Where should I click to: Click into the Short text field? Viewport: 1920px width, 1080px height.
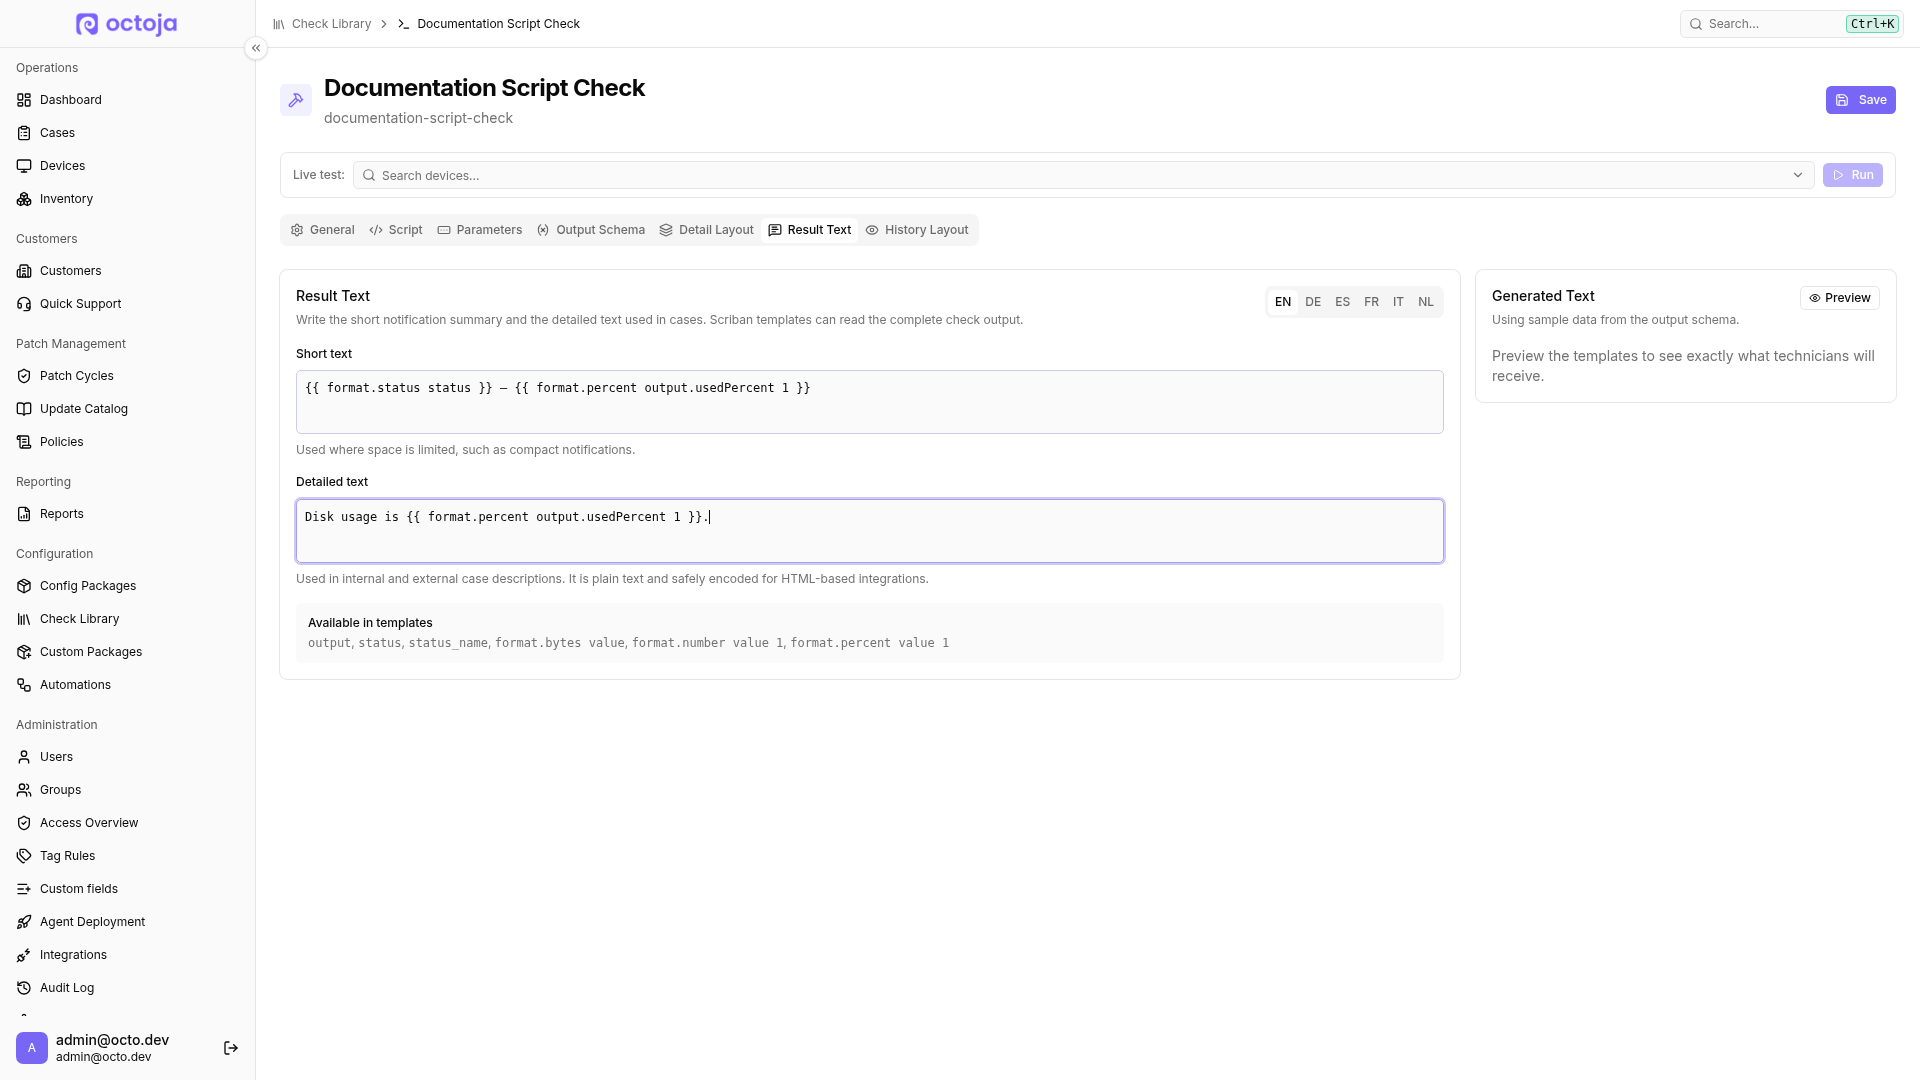[x=870, y=402]
